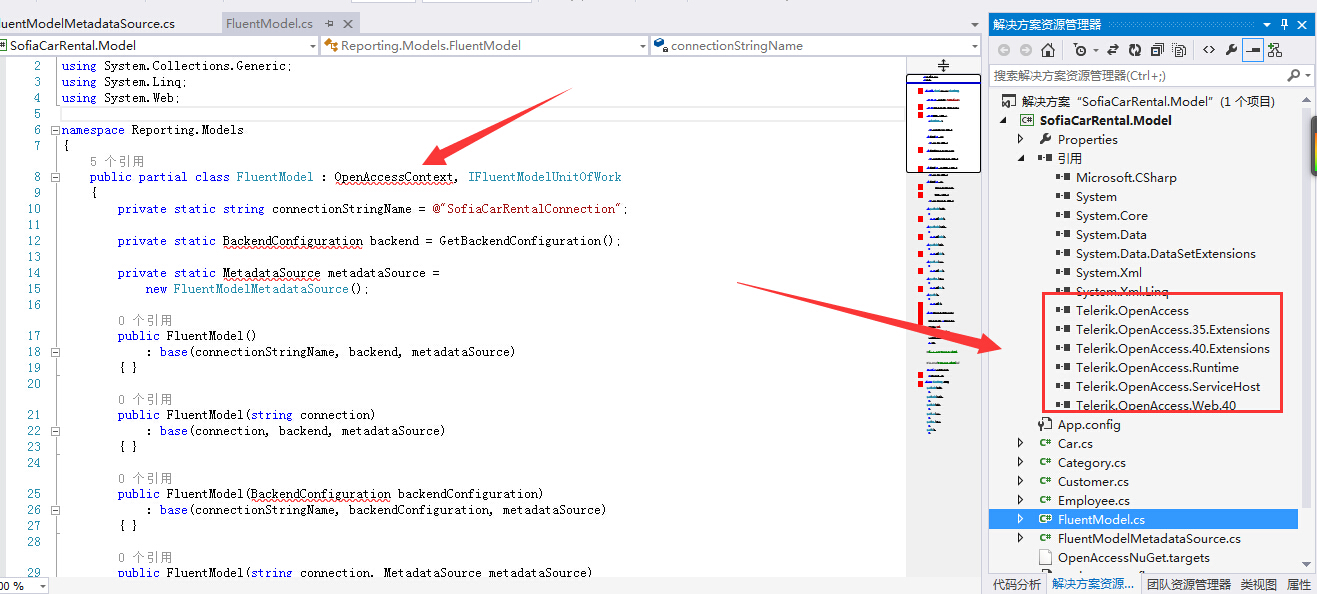Select the 解决方案资源... bottom tab
Screen dimensions: 1317x594
tap(1092, 584)
